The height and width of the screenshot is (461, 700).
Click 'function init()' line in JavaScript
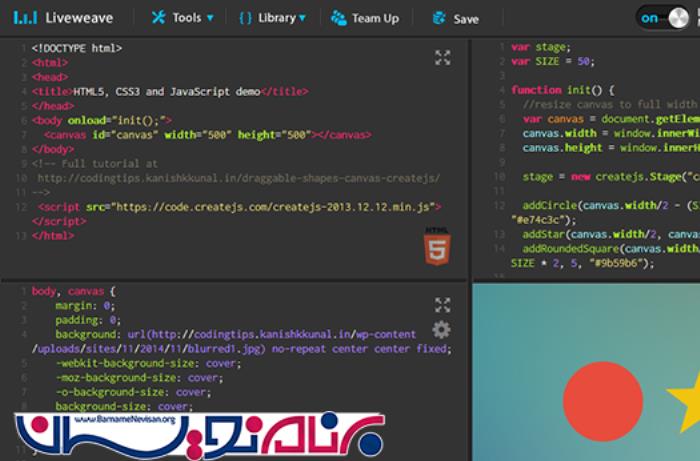pyautogui.click(x=563, y=90)
